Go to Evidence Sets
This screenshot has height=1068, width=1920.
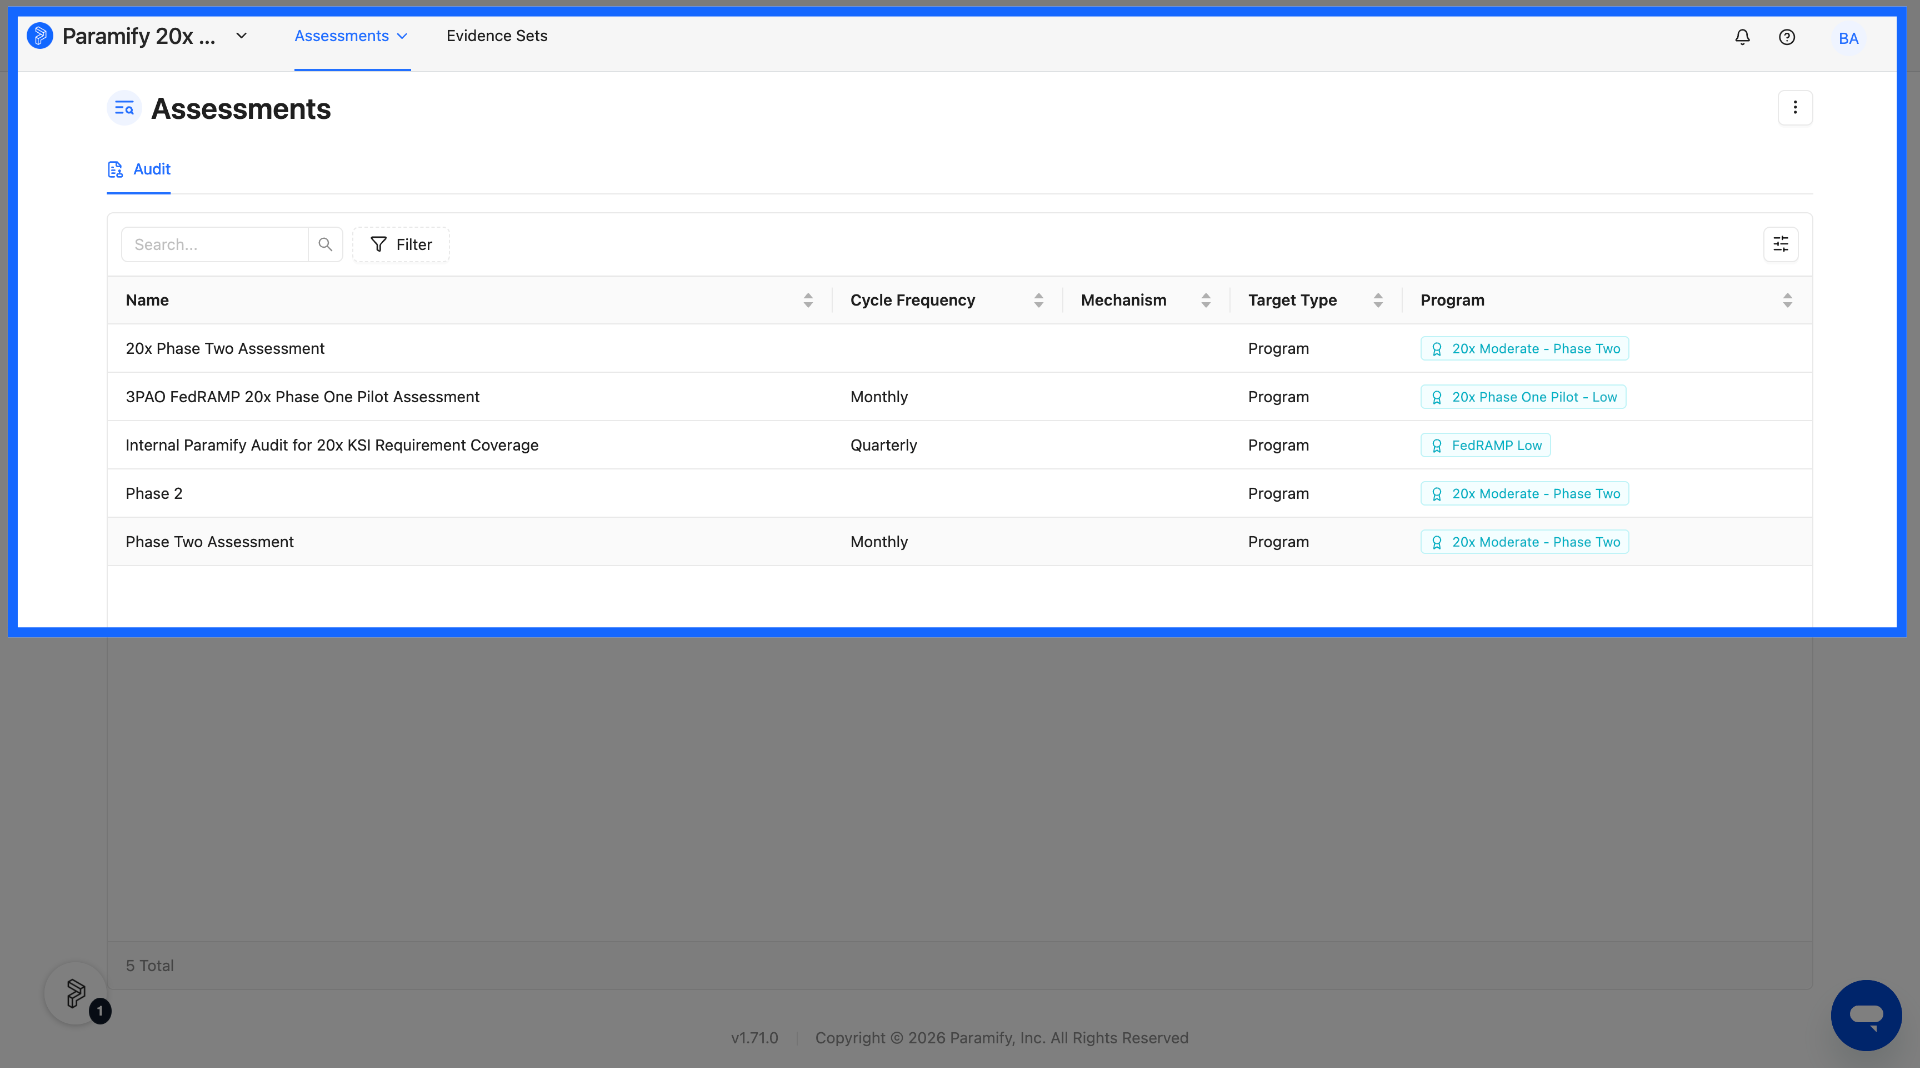coord(497,36)
